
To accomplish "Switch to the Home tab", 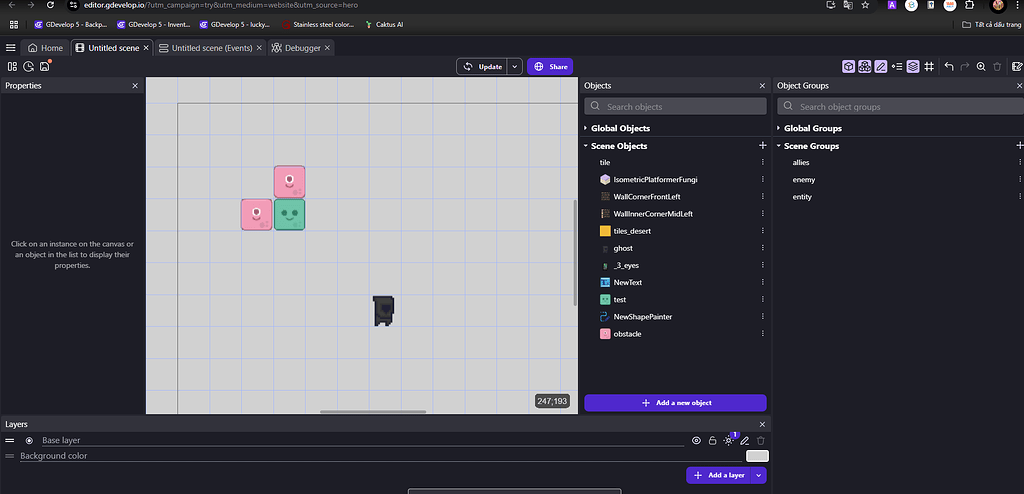I will (x=45, y=48).
